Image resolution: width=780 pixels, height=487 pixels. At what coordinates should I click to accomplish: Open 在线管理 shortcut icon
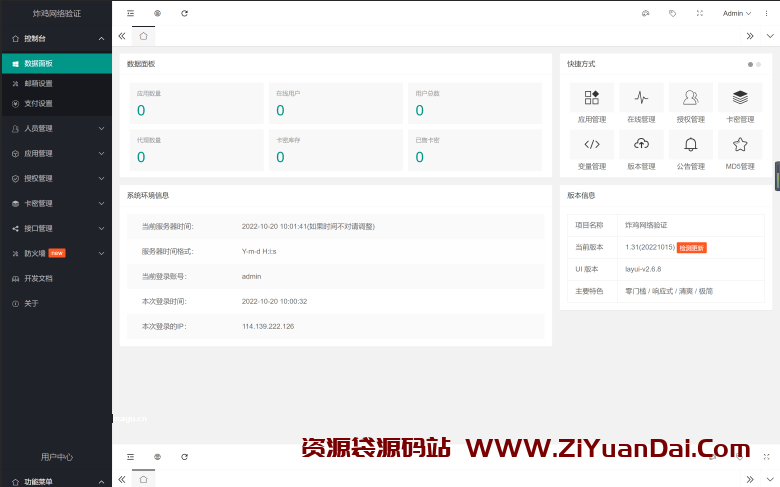click(x=641, y=97)
